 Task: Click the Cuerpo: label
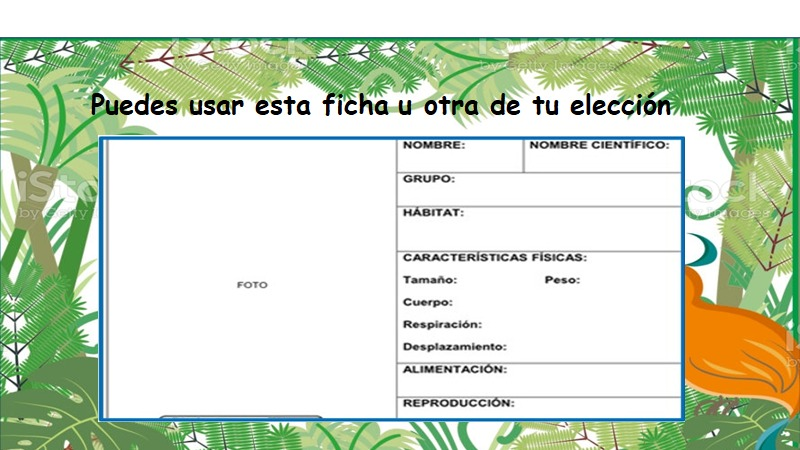(428, 302)
